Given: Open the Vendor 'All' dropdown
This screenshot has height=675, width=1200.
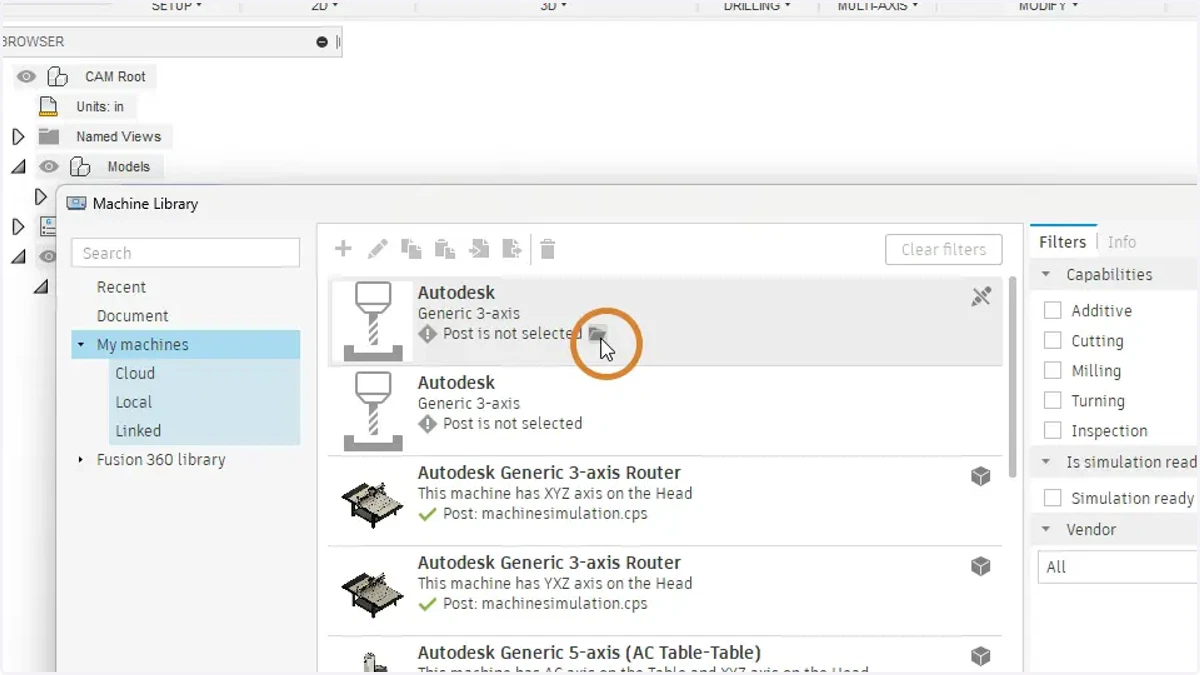Looking at the screenshot, I should [x=1118, y=567].
